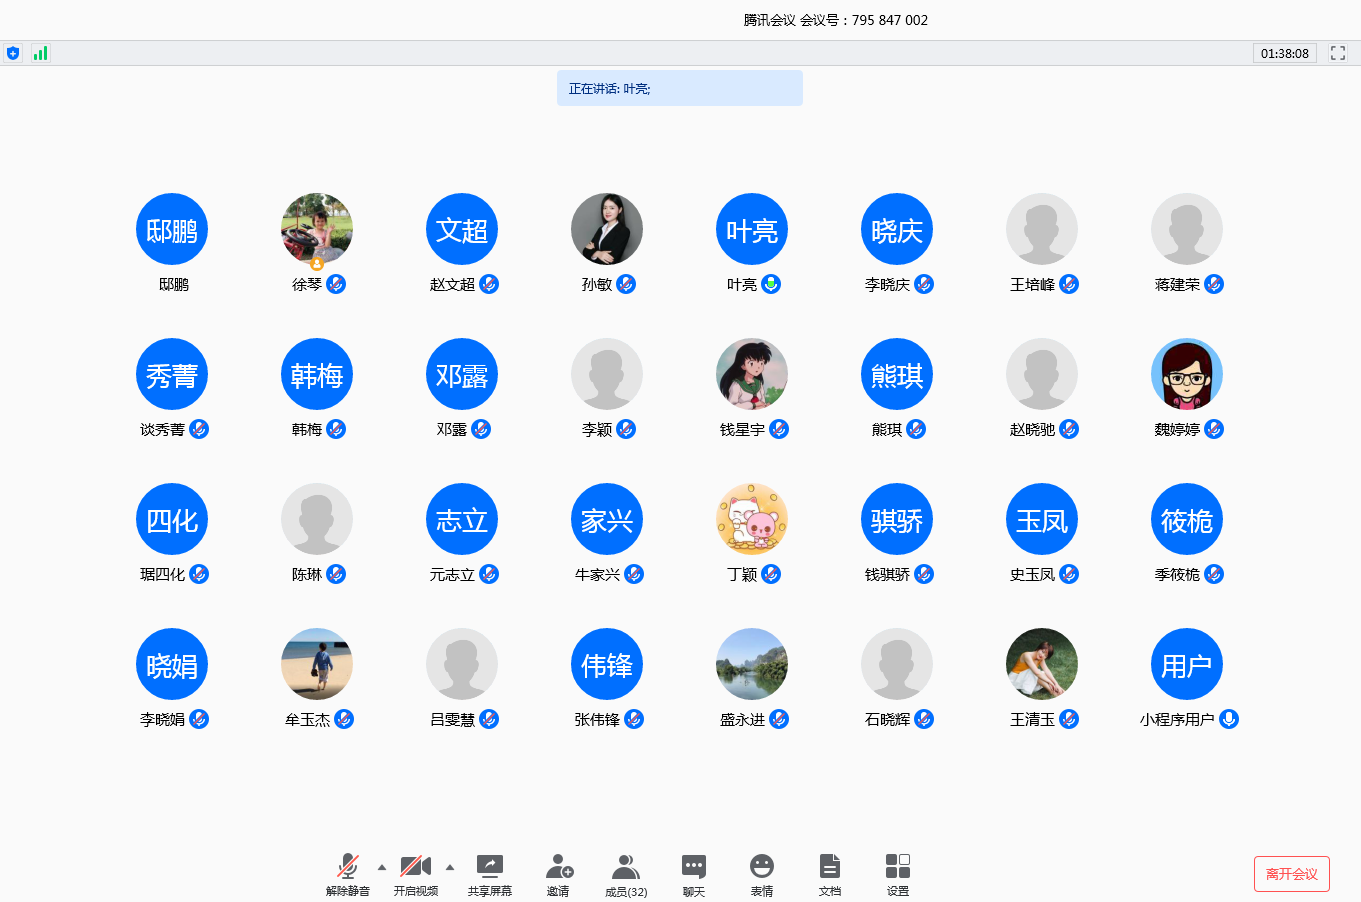Select 孙敏's profile photo

click(x=607, y=229)
